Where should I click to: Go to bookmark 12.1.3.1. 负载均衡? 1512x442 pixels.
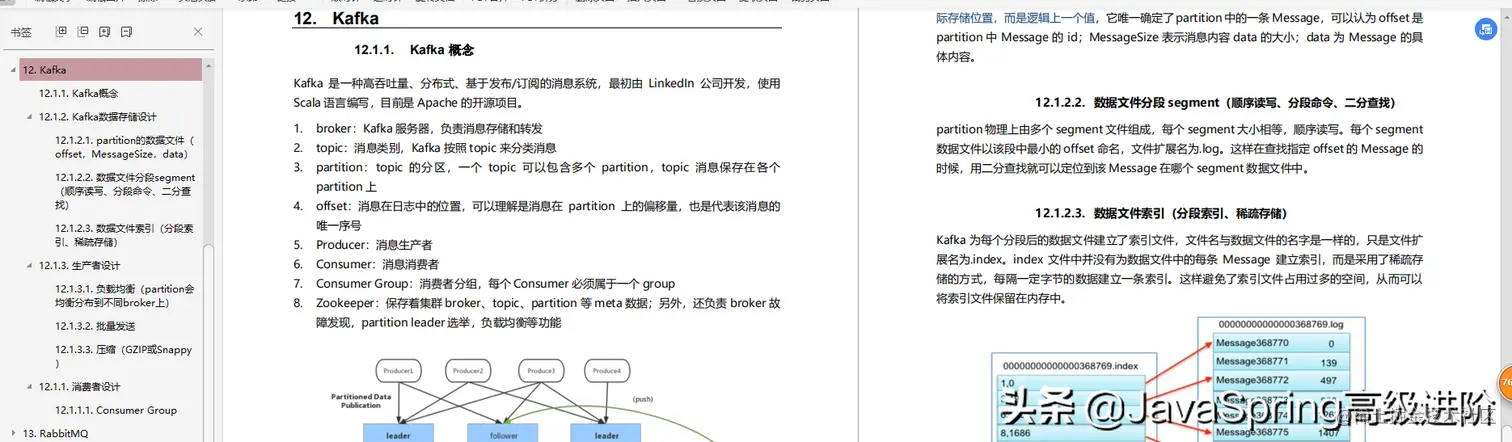tap(124, 296)
